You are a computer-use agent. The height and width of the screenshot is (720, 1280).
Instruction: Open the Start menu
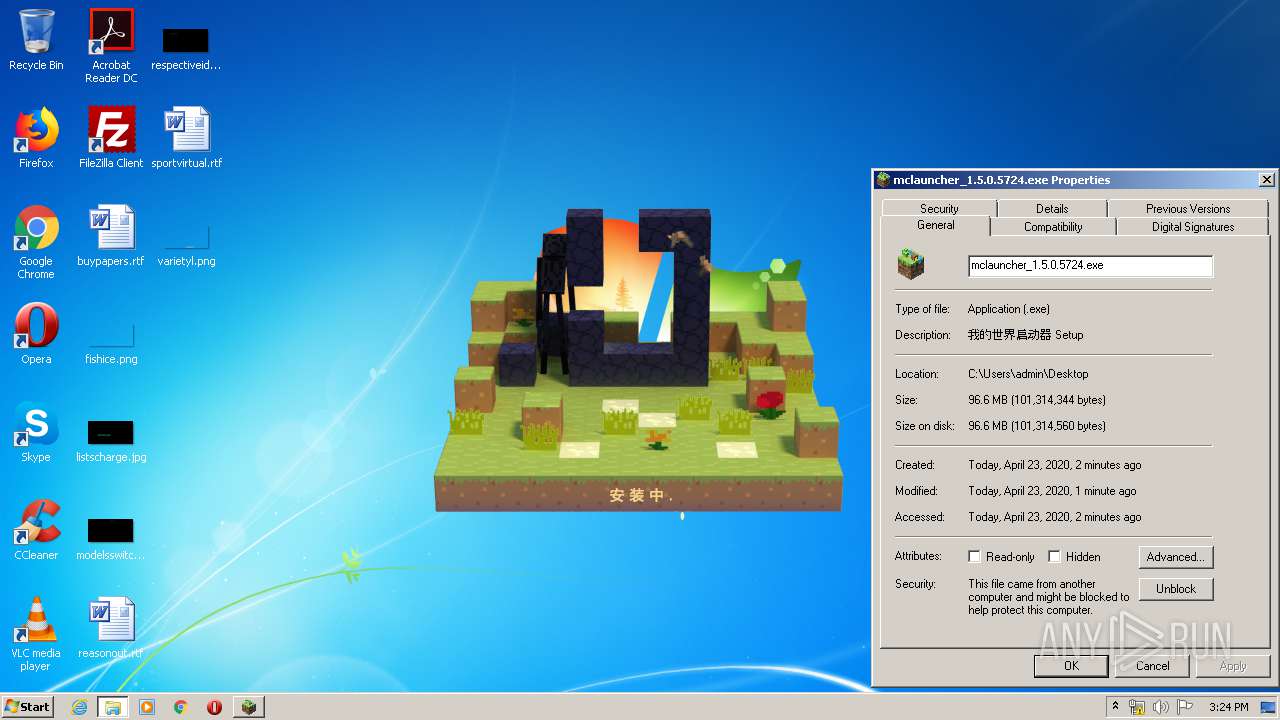click(28, 707)
